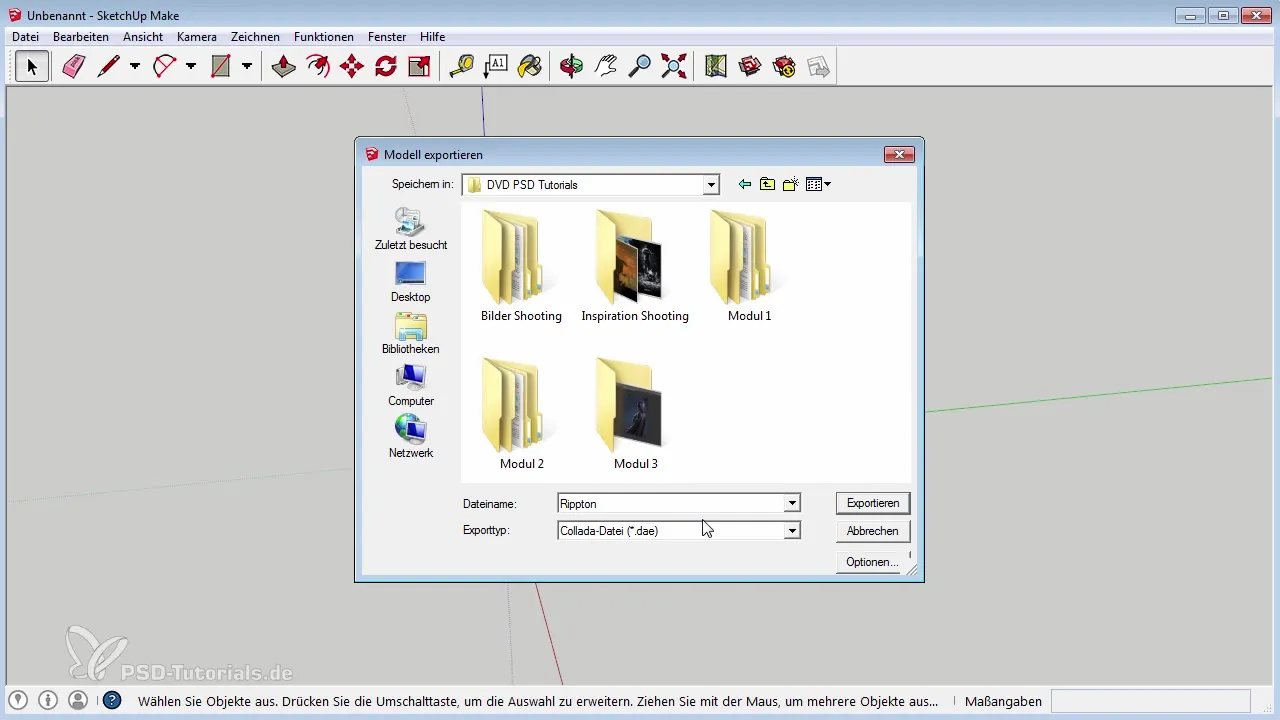Image resolution: width=1280 pixels, height=720 pixels.
Task: Expand the Speichern in folder dropdown
Action: [x=711, y=185]
